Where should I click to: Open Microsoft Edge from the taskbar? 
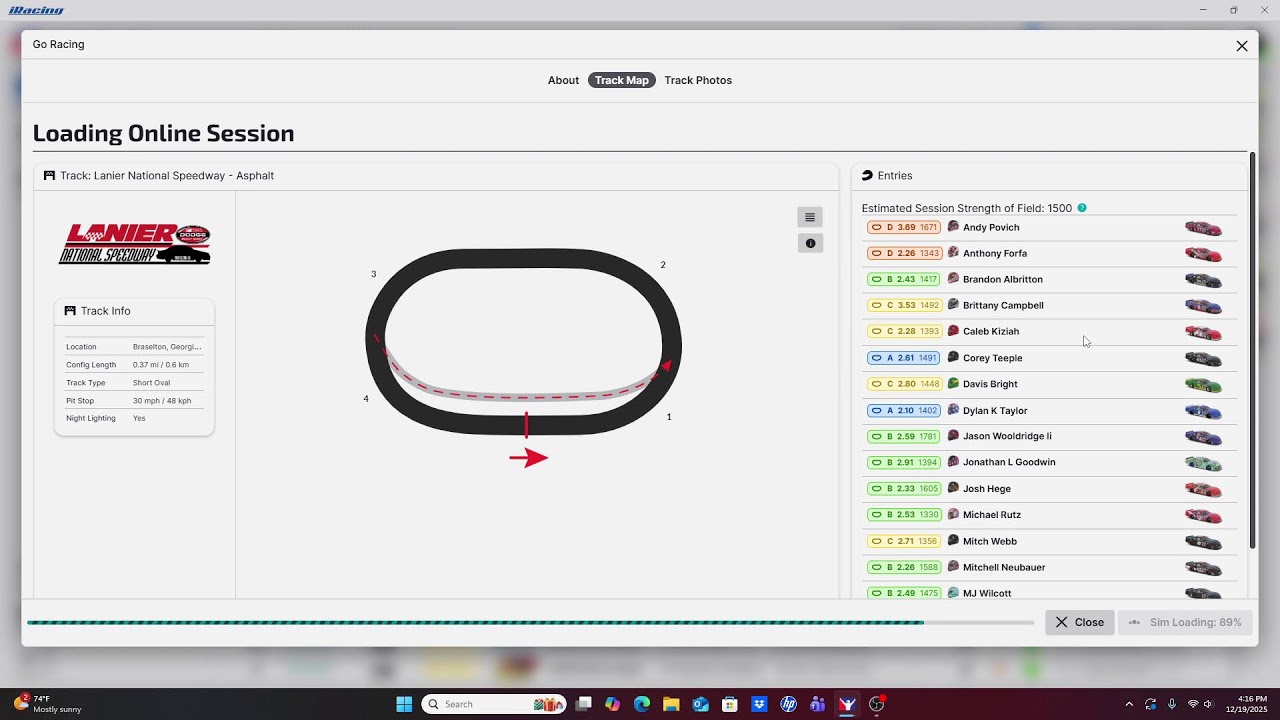(x=642, y=704)
